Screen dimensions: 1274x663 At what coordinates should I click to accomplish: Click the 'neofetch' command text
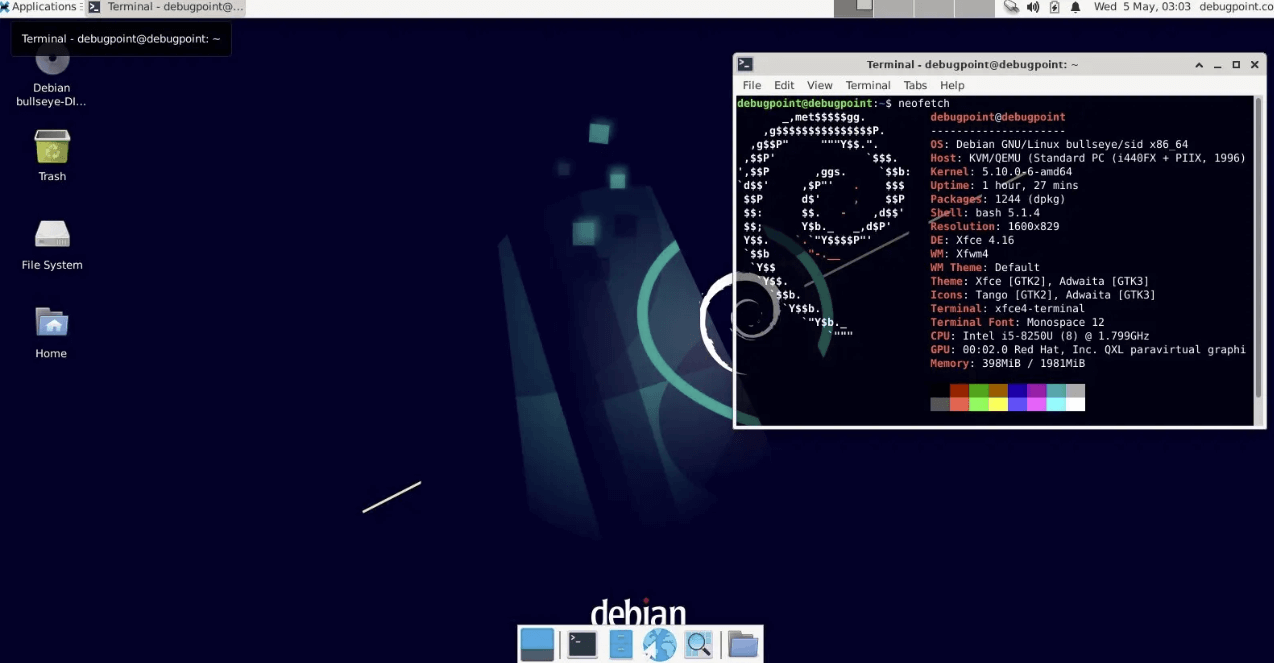pyautogui.click(x=924, y=103)
